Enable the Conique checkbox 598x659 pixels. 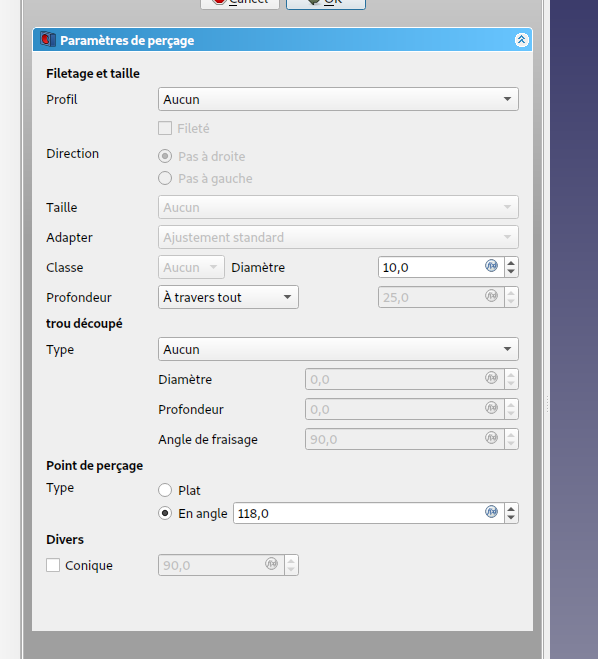[x=53, y=565]
